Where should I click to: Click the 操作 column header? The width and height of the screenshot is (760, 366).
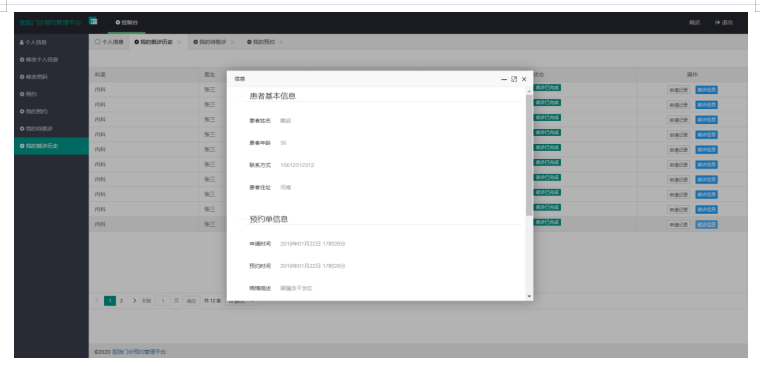click(x=692, y=75)
